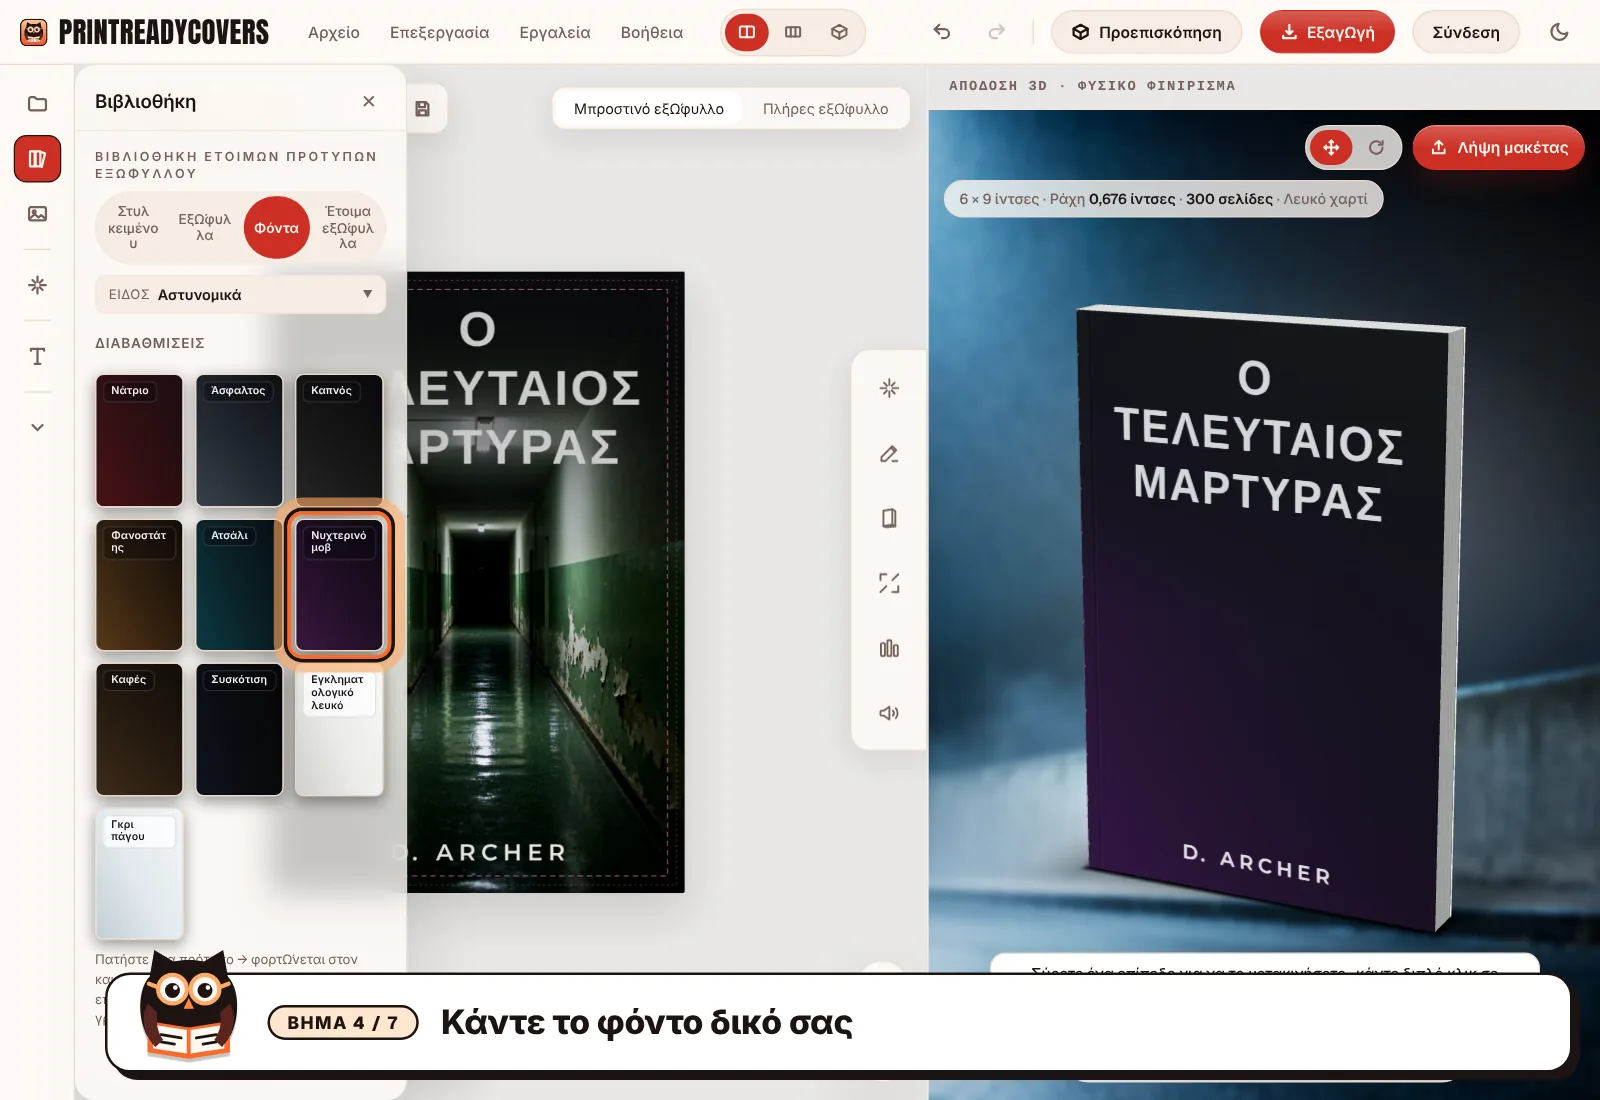Select the Μπροστινό εξώφυλλο tab
Viewport: 1600px width, 1100px height.
pos(649,109)
